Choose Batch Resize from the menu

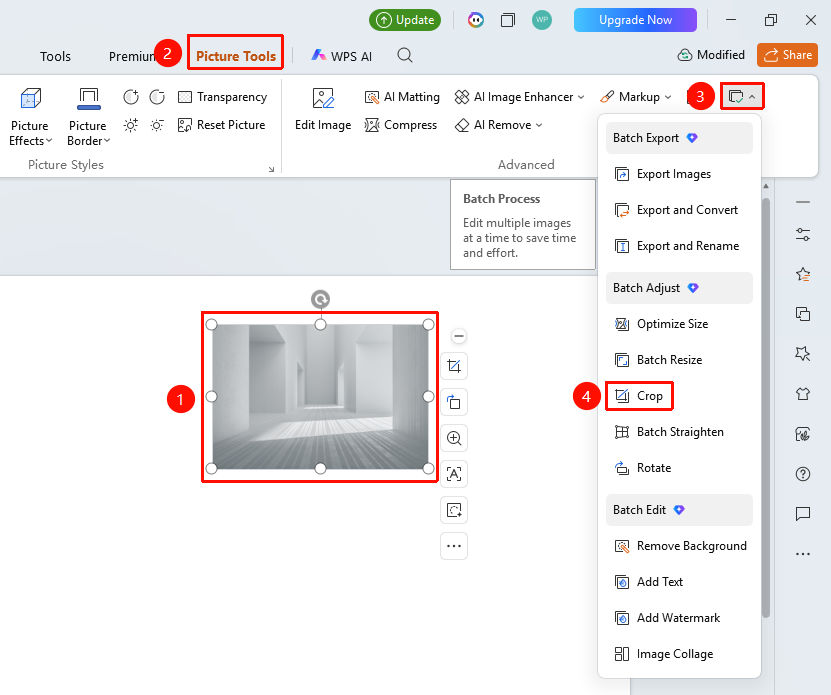click(x=679, y=360)
